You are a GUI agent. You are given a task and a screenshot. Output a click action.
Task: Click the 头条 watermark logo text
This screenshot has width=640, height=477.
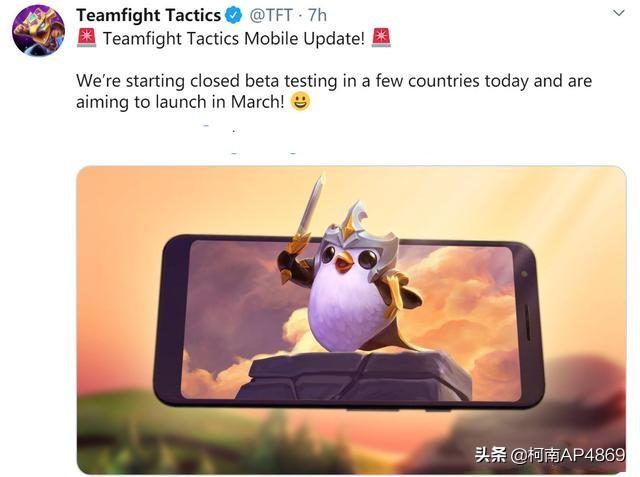[491, 455]
